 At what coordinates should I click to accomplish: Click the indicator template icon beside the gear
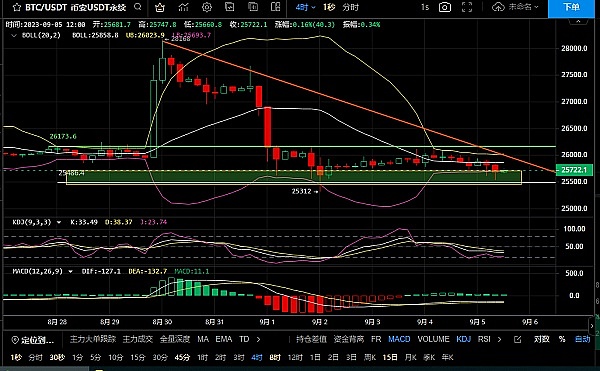click(230, 7)
